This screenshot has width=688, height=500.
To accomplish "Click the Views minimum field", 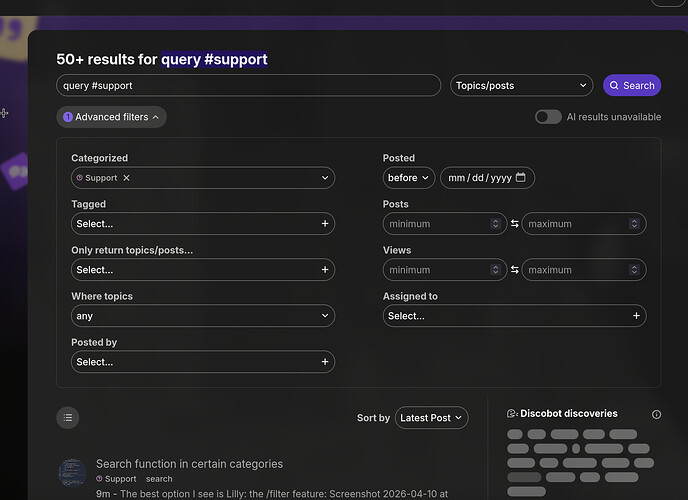I will coord(444,270).
